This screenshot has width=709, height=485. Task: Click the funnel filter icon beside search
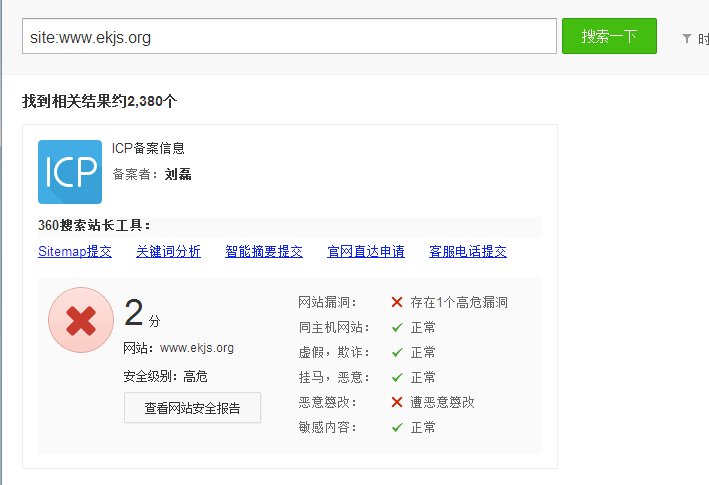(x=687, y=38)
